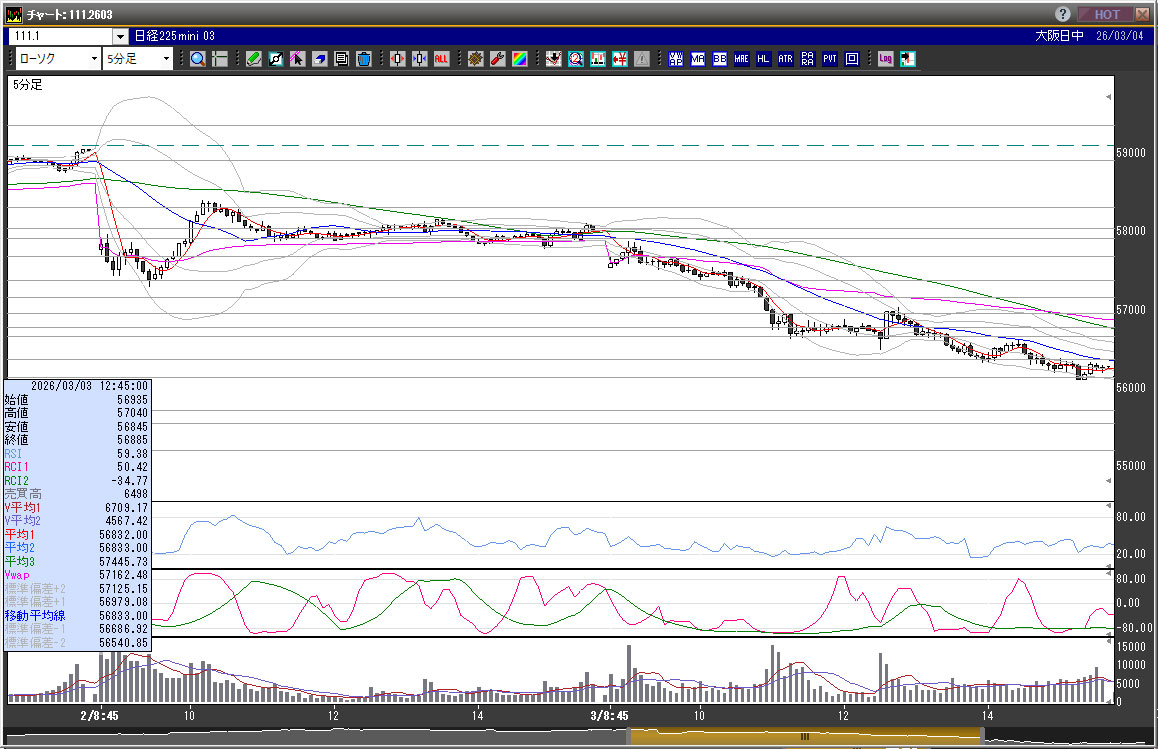Click the eraser tool icon
The image size is (1158, 749).
point(320,59)
